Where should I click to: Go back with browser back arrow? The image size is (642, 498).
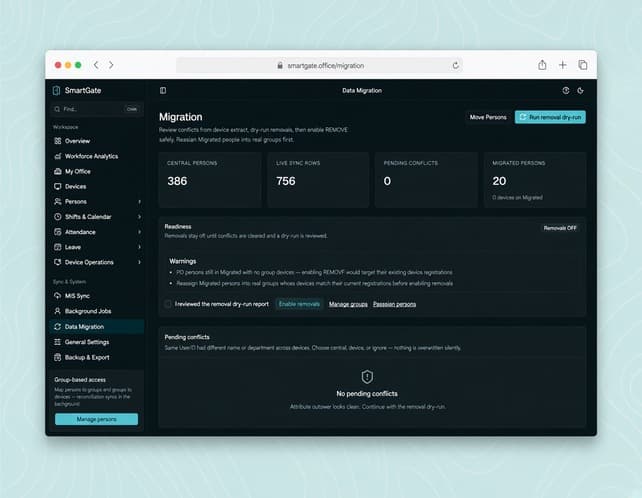point(96,65)
